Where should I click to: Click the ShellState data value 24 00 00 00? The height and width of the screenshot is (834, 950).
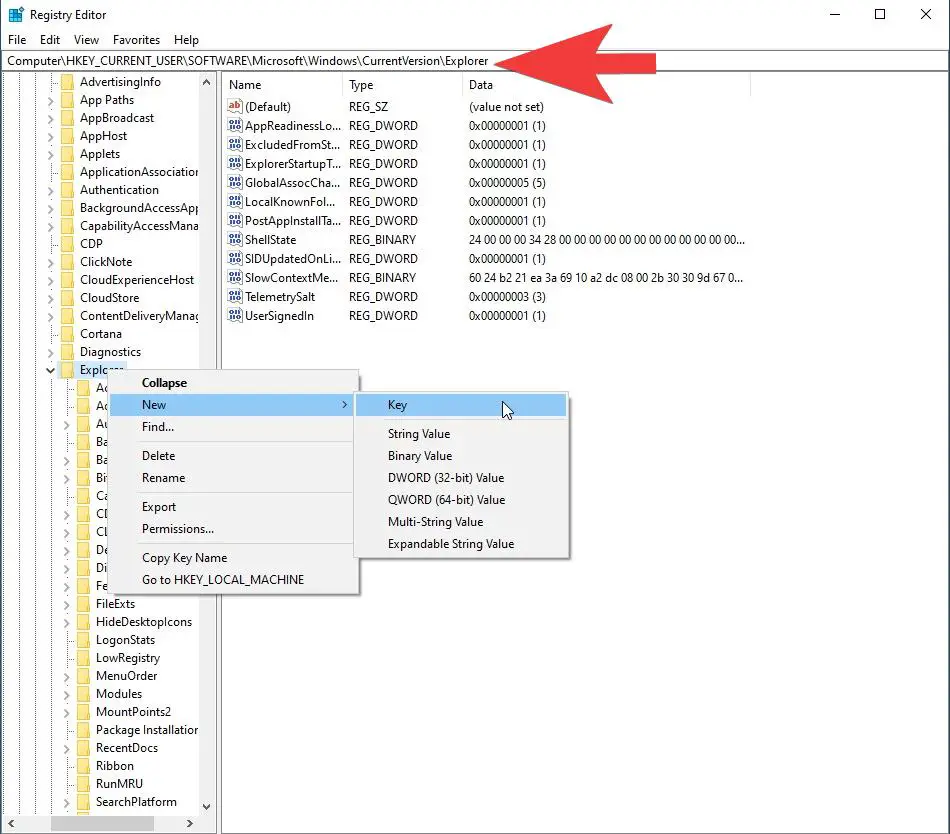point(606,240)
